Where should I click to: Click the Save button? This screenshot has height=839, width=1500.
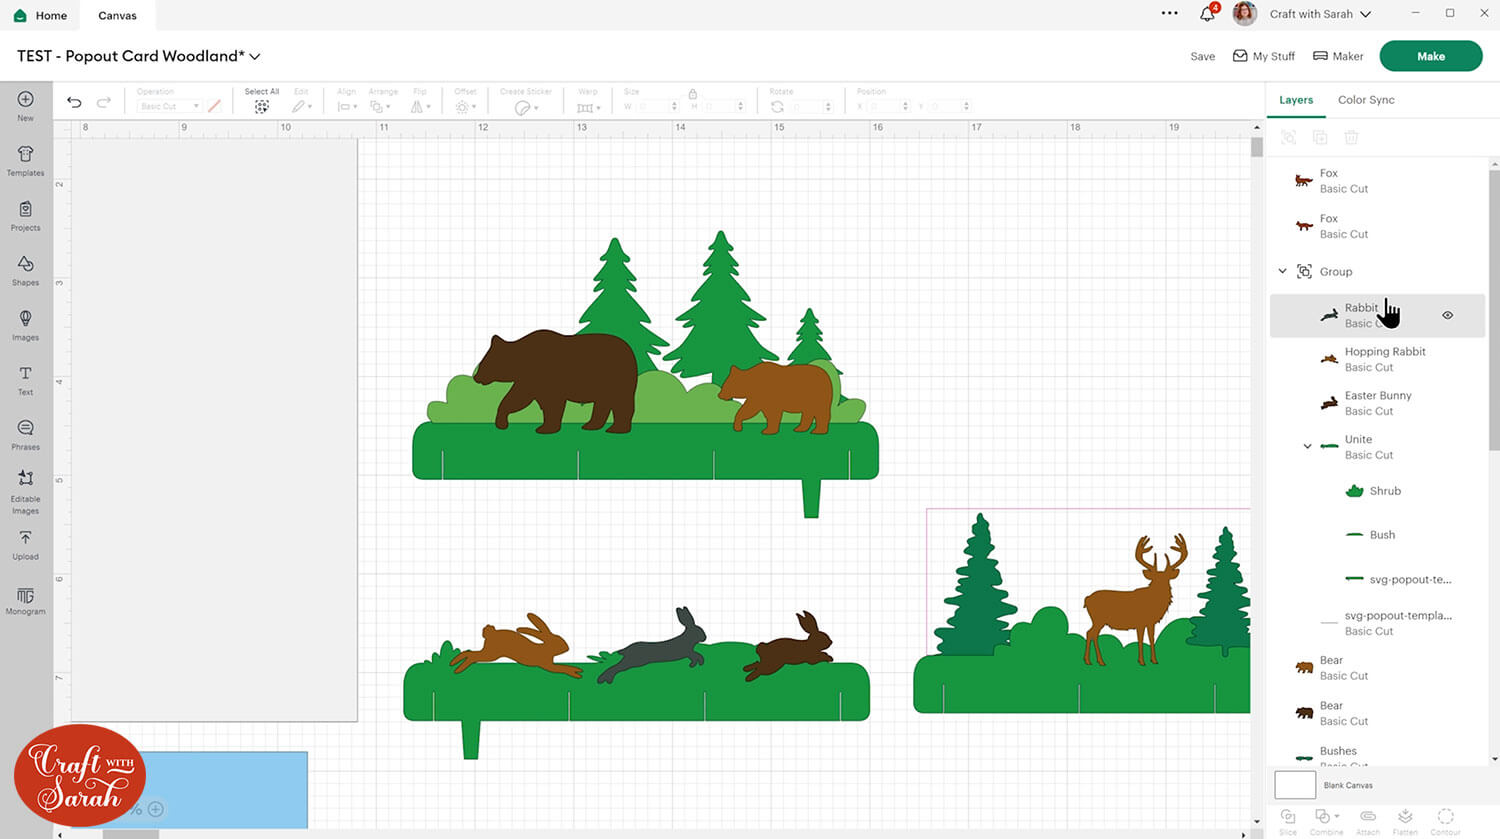(1202, 56)
